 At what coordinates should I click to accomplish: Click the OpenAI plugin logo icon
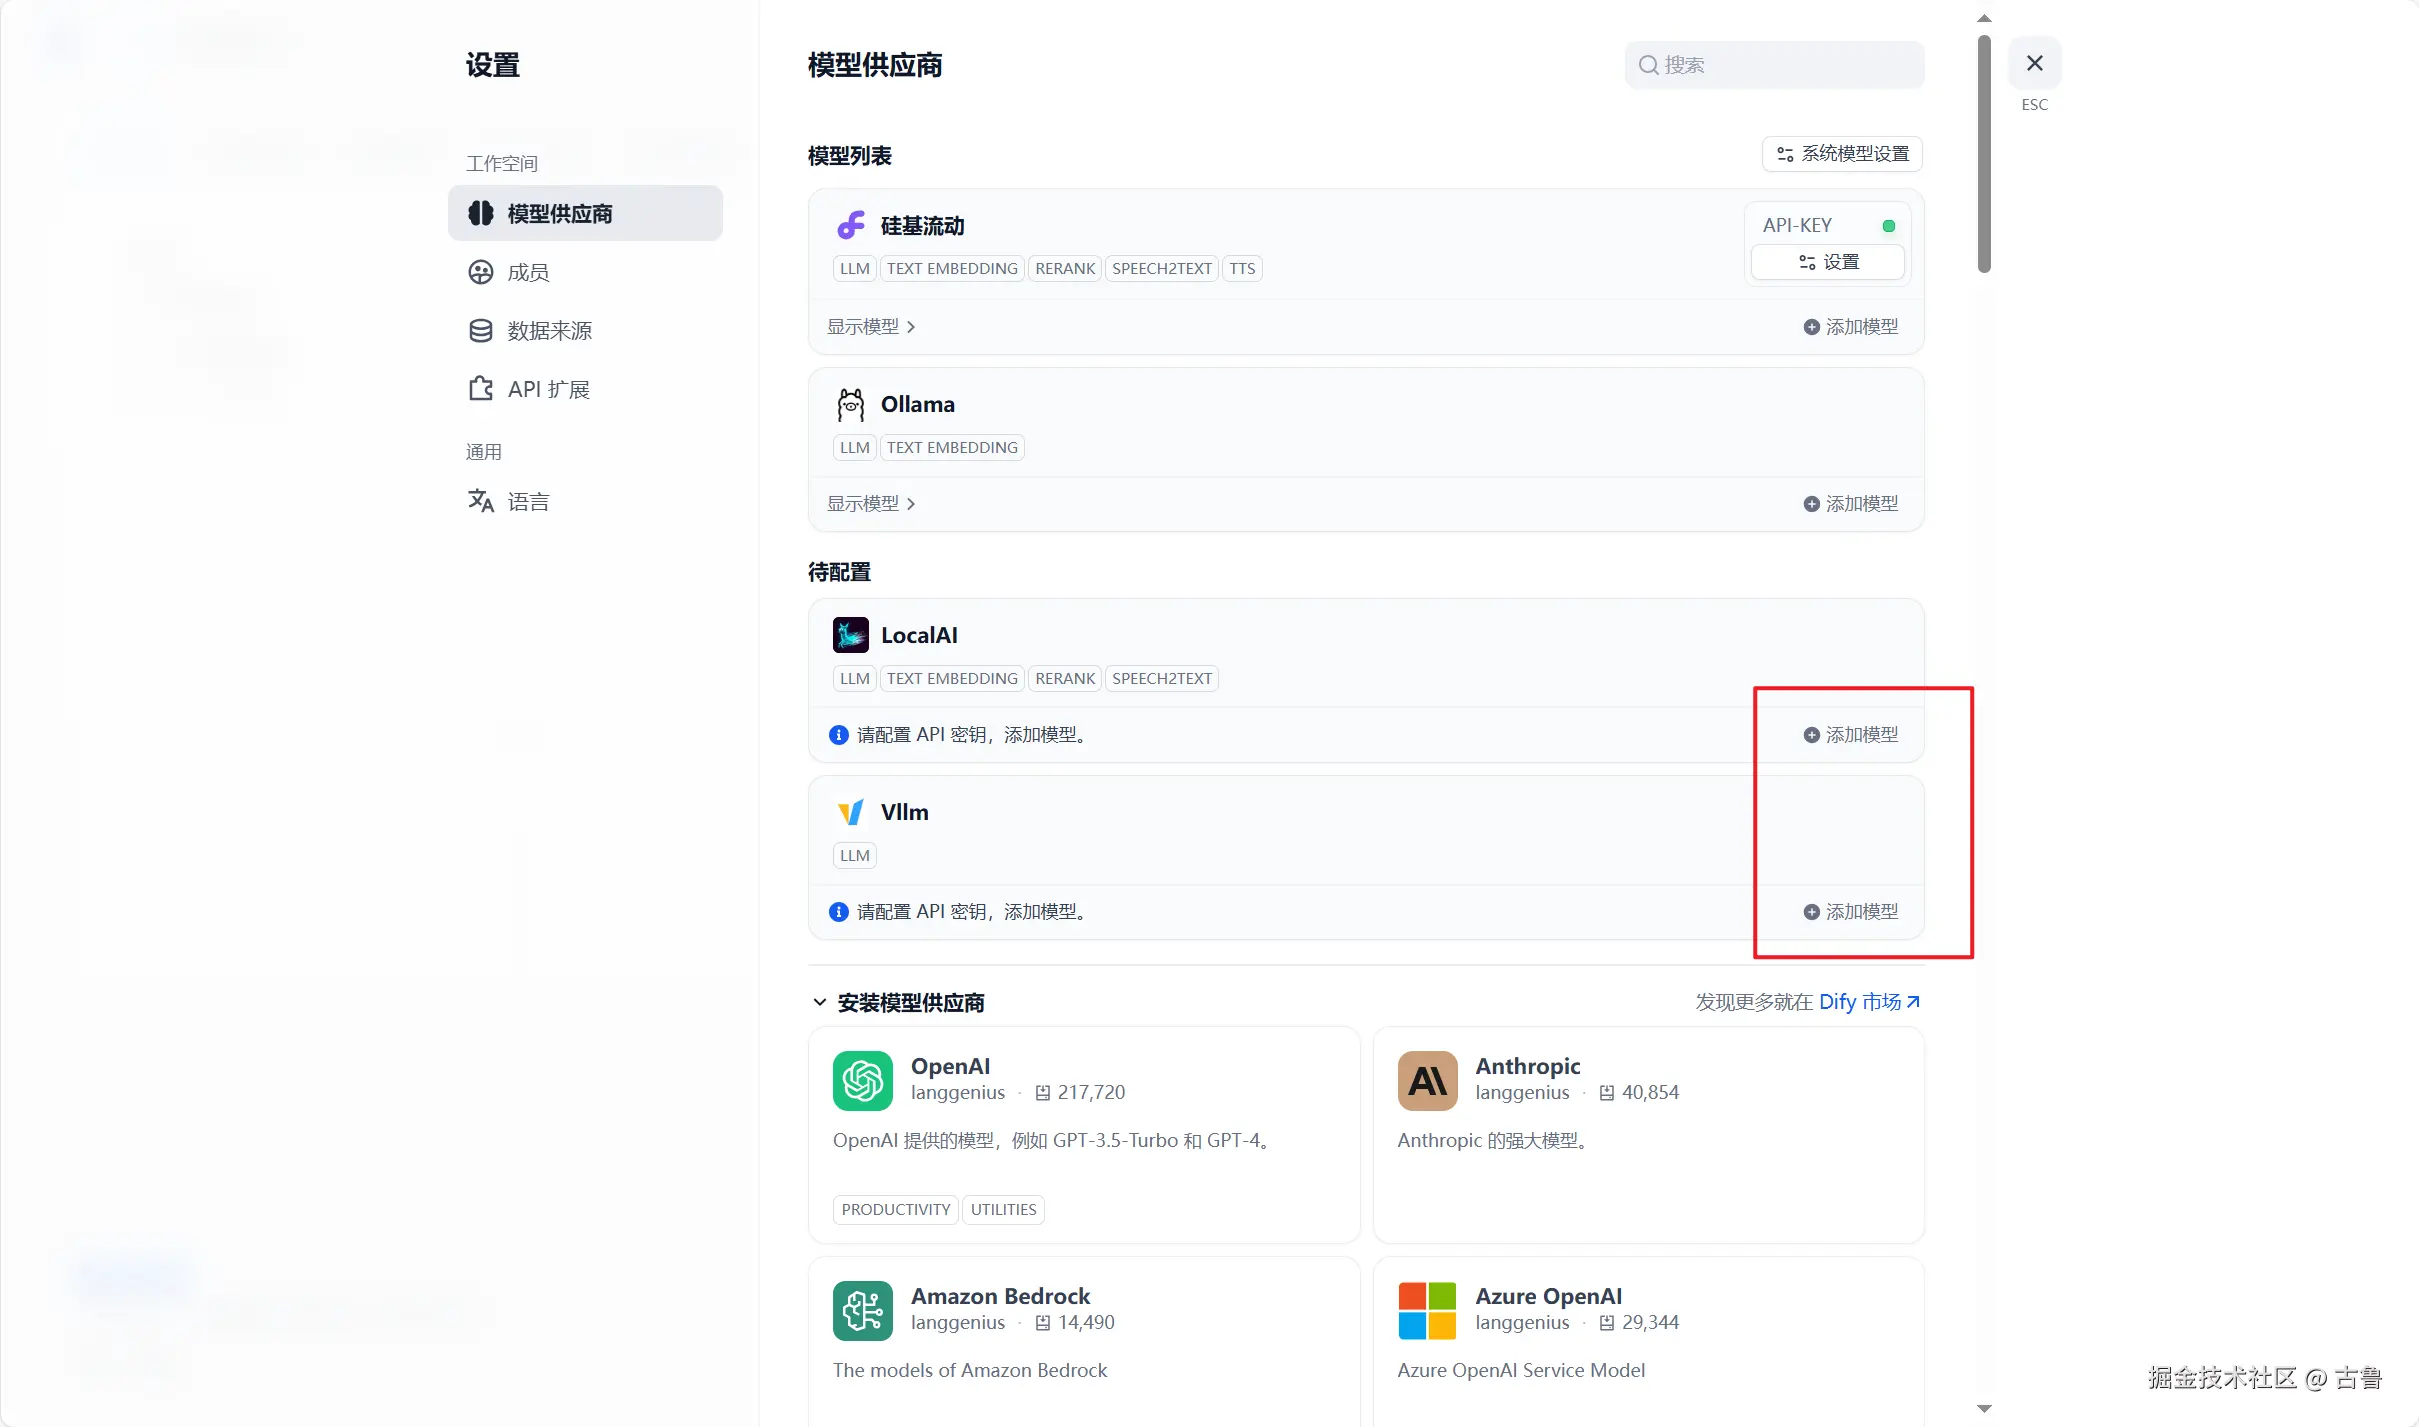(x=862, y=1080)
